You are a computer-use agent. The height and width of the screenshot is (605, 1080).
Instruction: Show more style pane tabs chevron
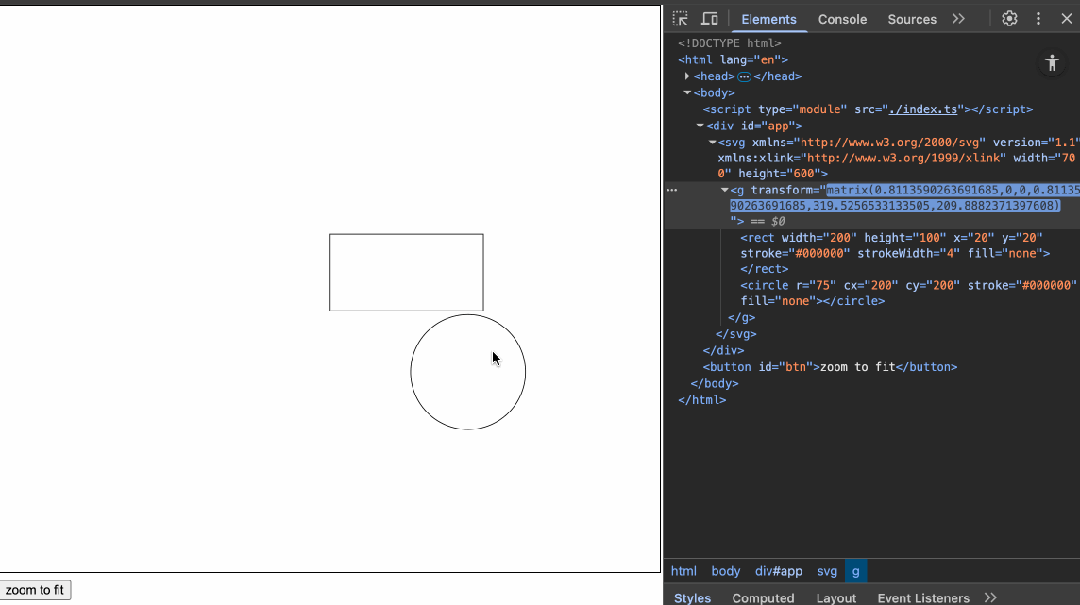coord(990,597)
